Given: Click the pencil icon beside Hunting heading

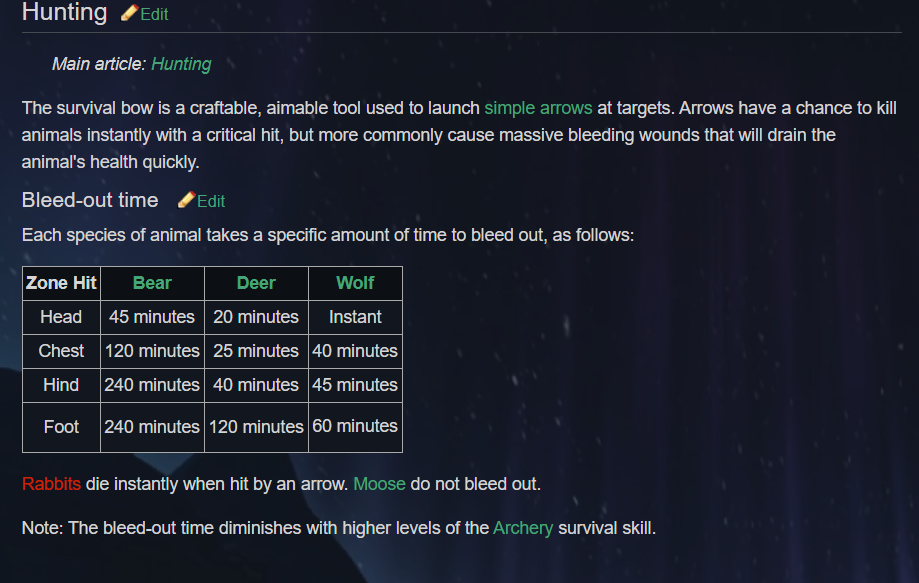Looking at the screenshot, I should (129, 13).
